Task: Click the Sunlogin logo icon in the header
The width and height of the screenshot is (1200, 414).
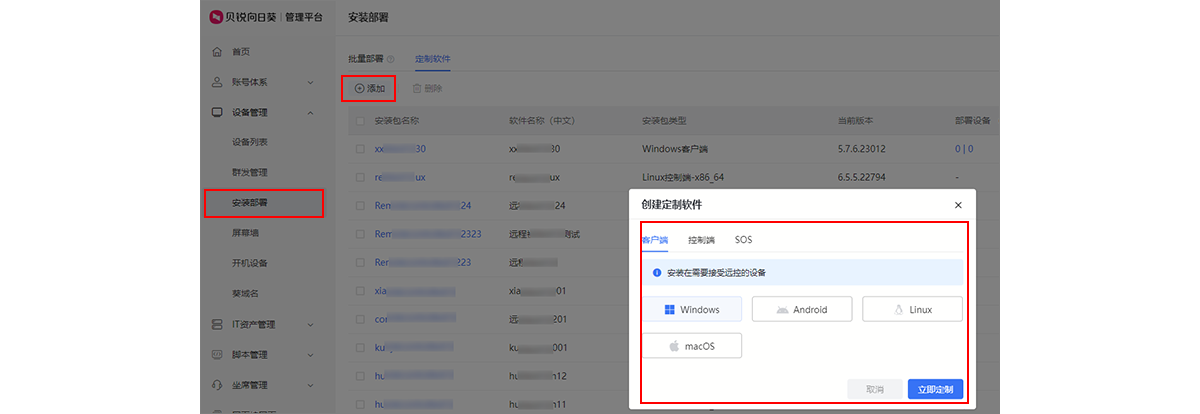Action: pos(217,17)
